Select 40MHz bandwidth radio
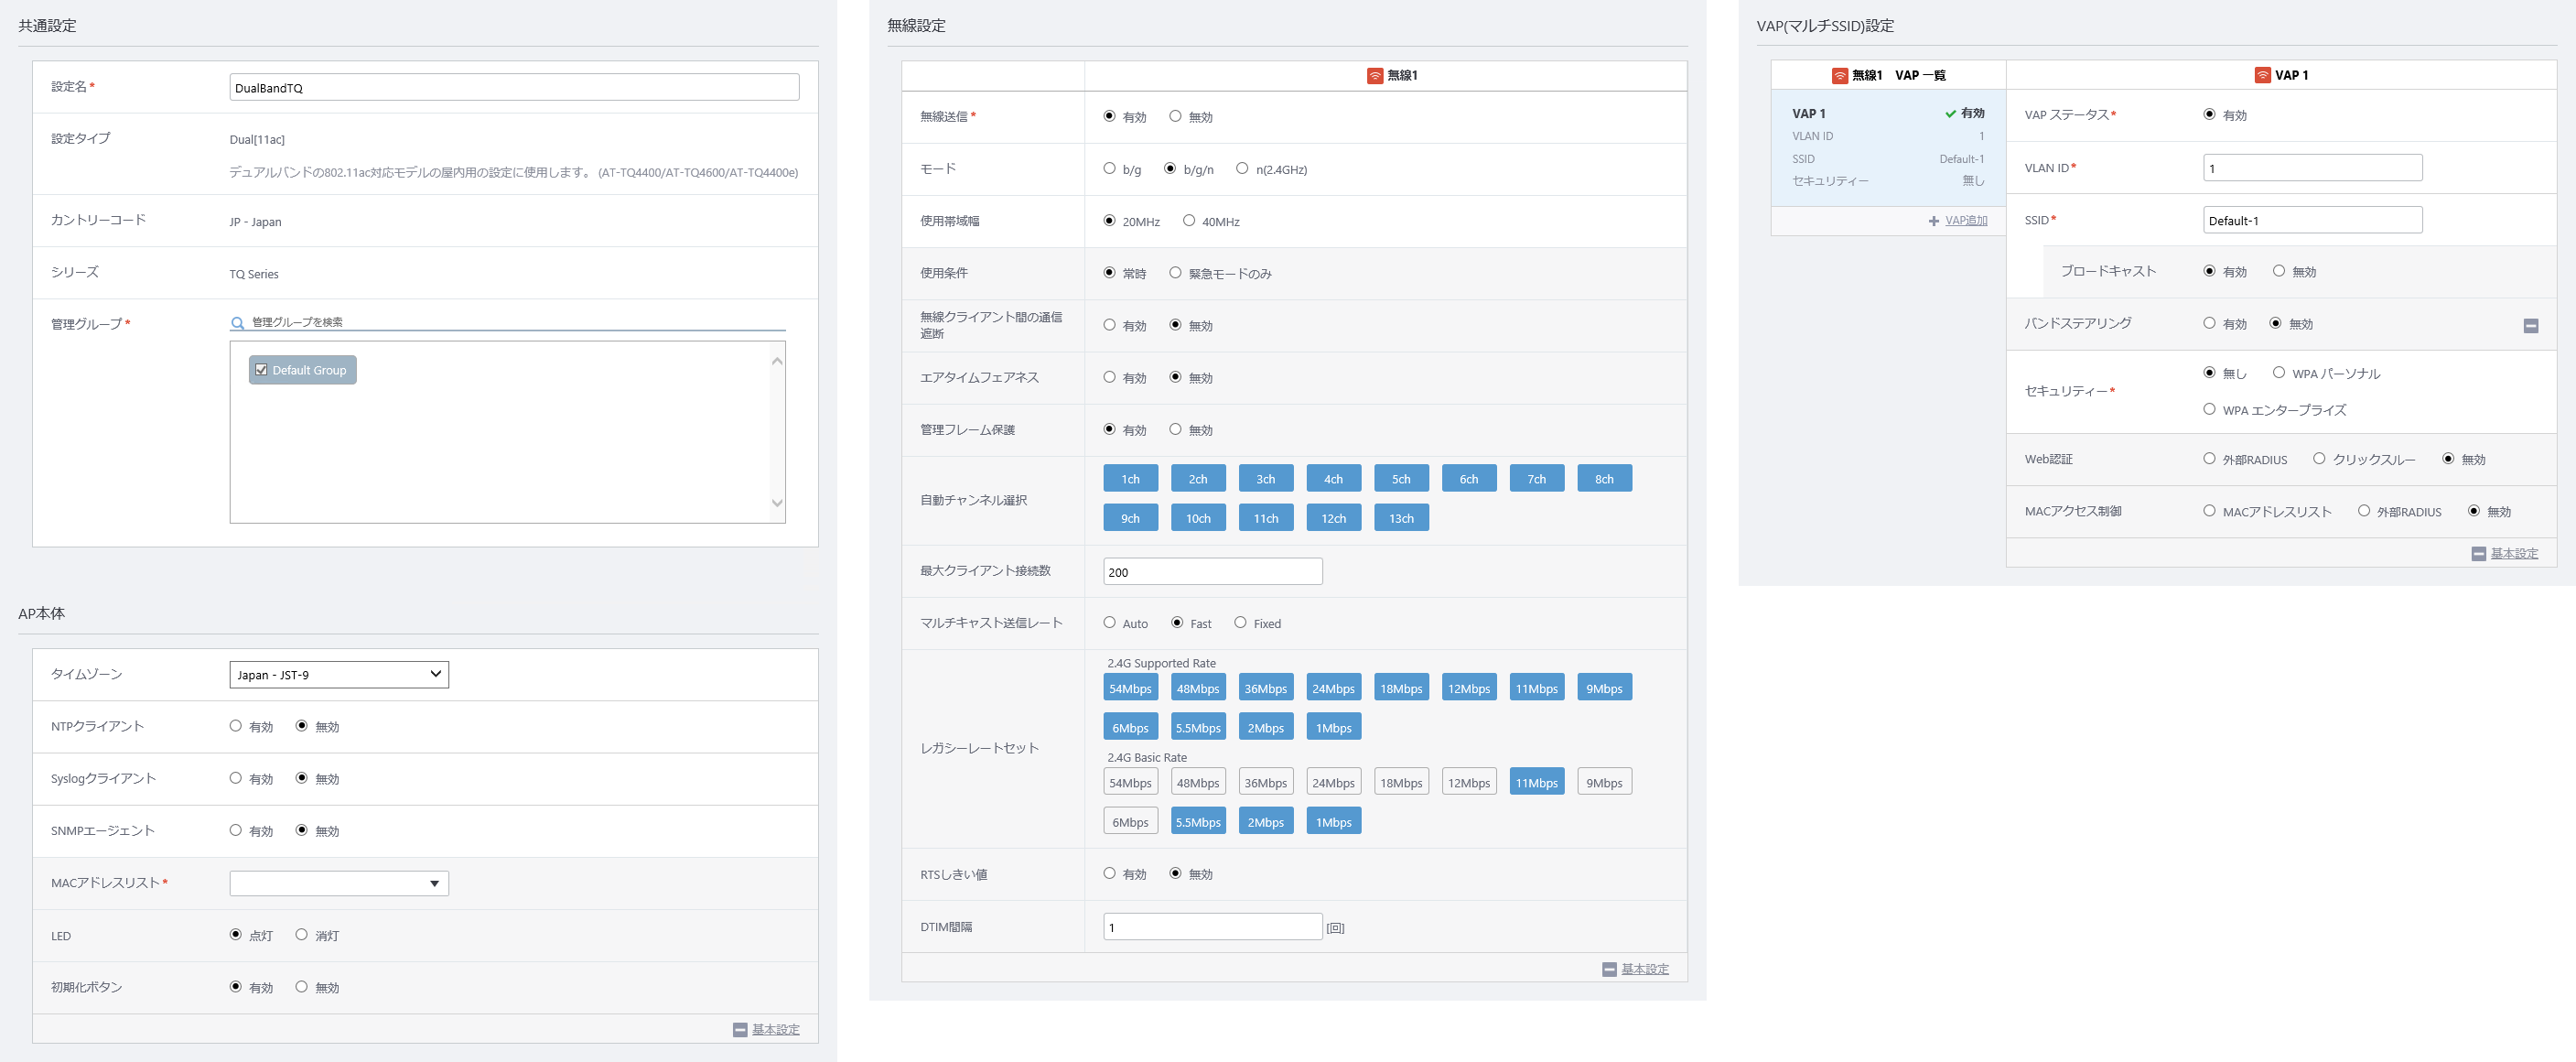 point(1189,221)
